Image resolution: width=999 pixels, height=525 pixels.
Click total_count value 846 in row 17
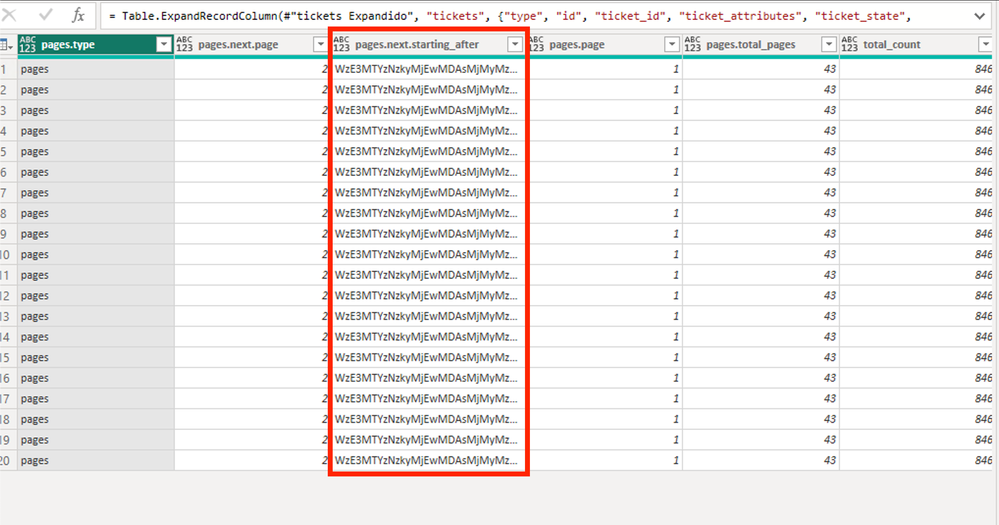917,398
